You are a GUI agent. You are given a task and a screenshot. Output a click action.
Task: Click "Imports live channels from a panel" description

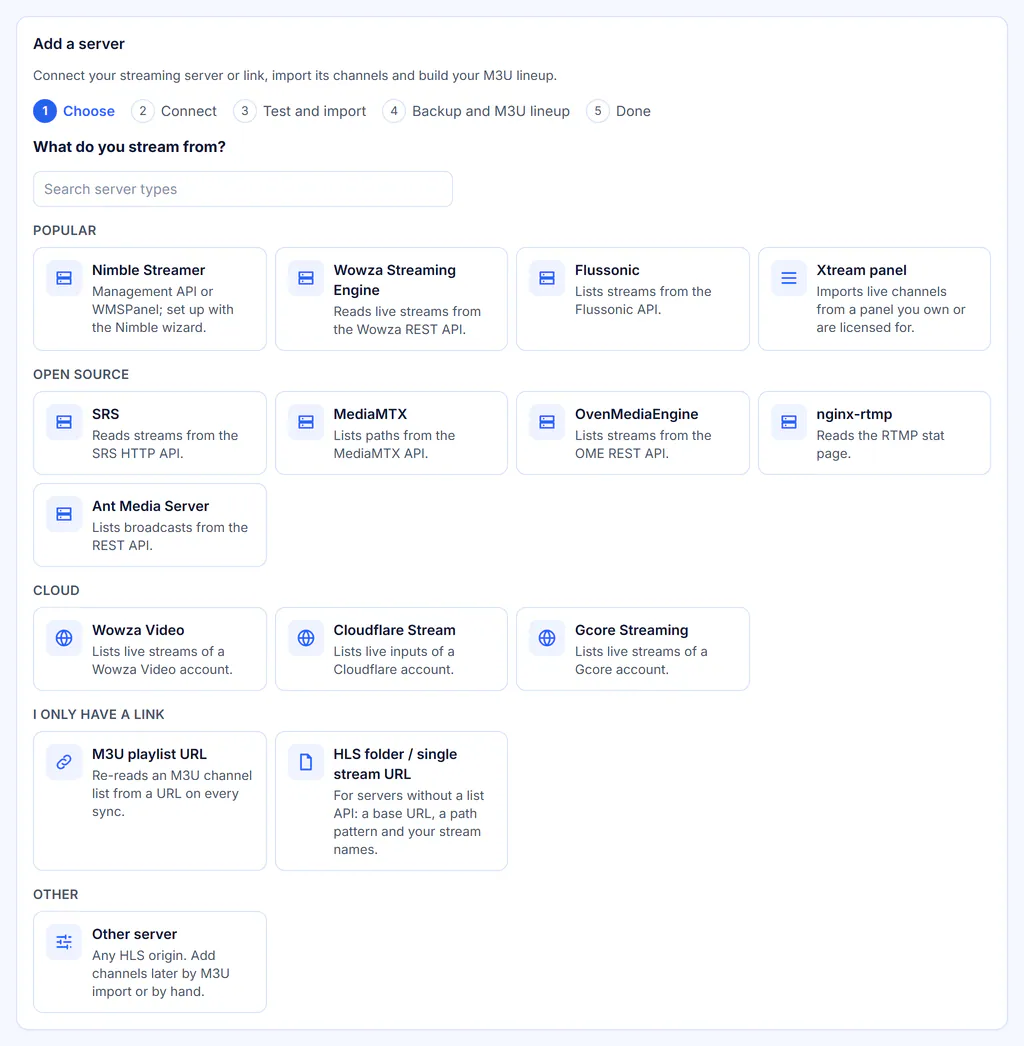tap(891, 310)
